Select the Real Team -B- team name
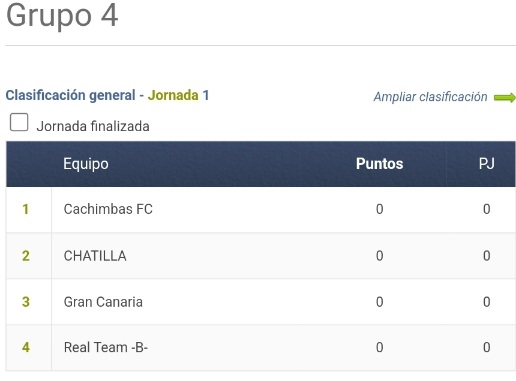The height and width of the screenshot is (381, 516). 106,347
